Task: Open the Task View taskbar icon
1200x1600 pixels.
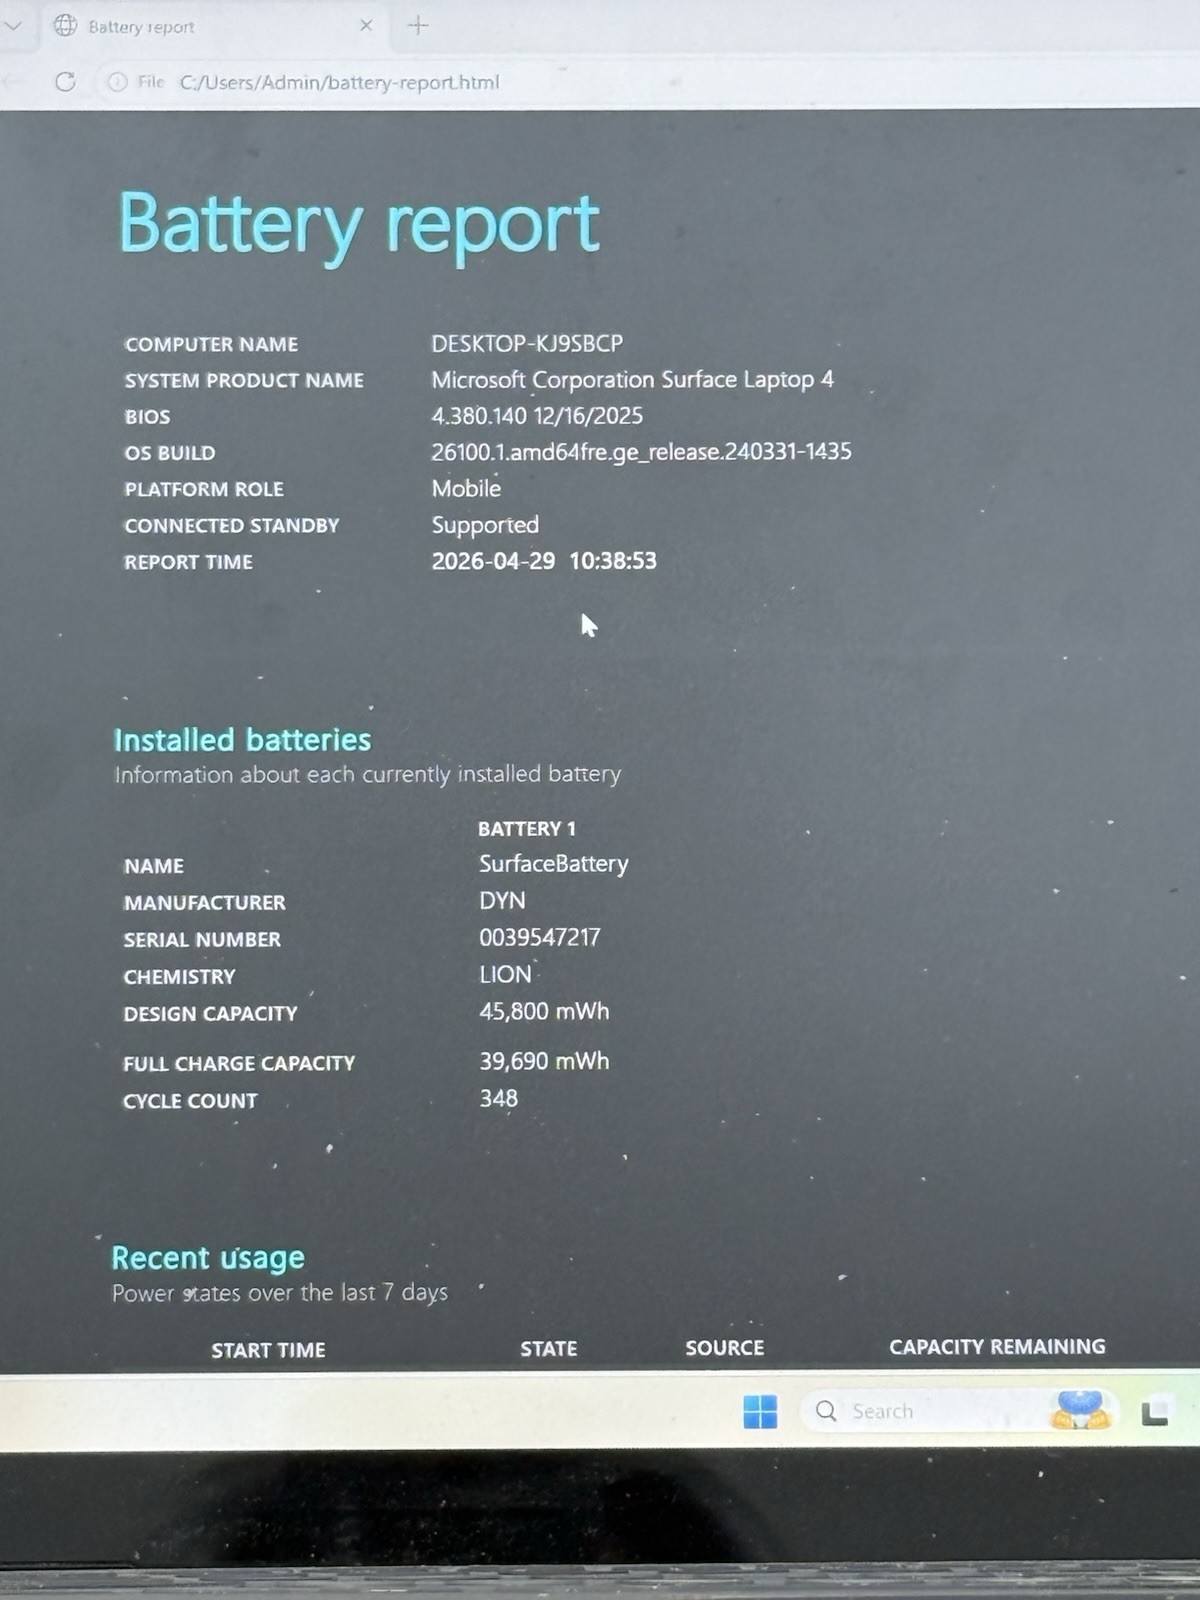Action: pyautogui.click(x=1156, y=1412)
